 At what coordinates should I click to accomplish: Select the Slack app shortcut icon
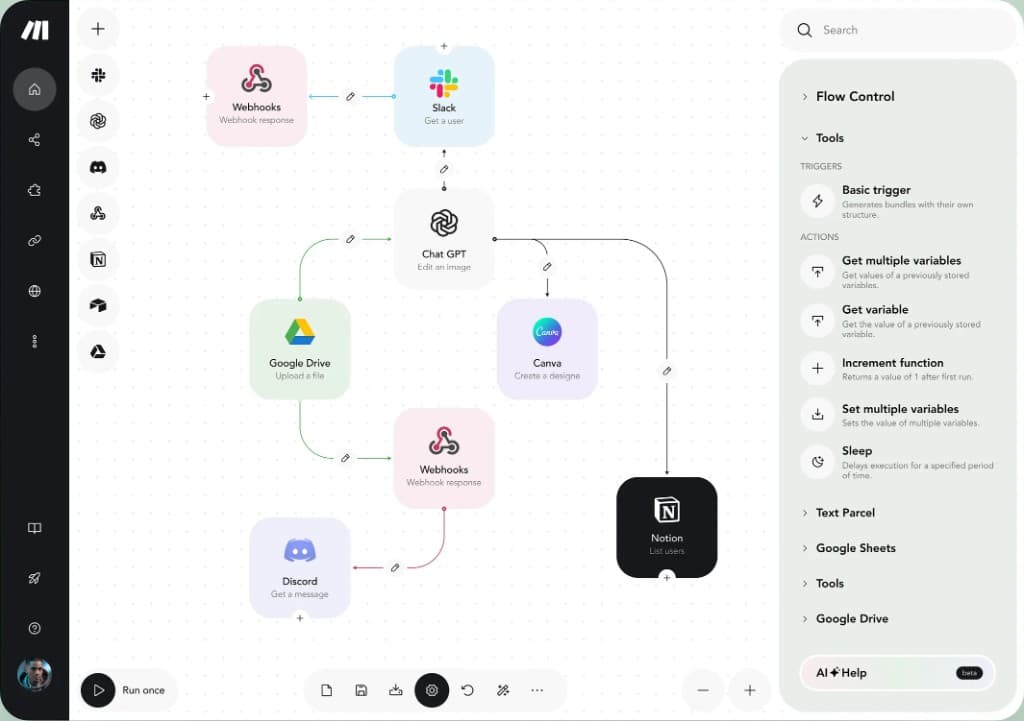pyautogui.click(x=98, y=75)
